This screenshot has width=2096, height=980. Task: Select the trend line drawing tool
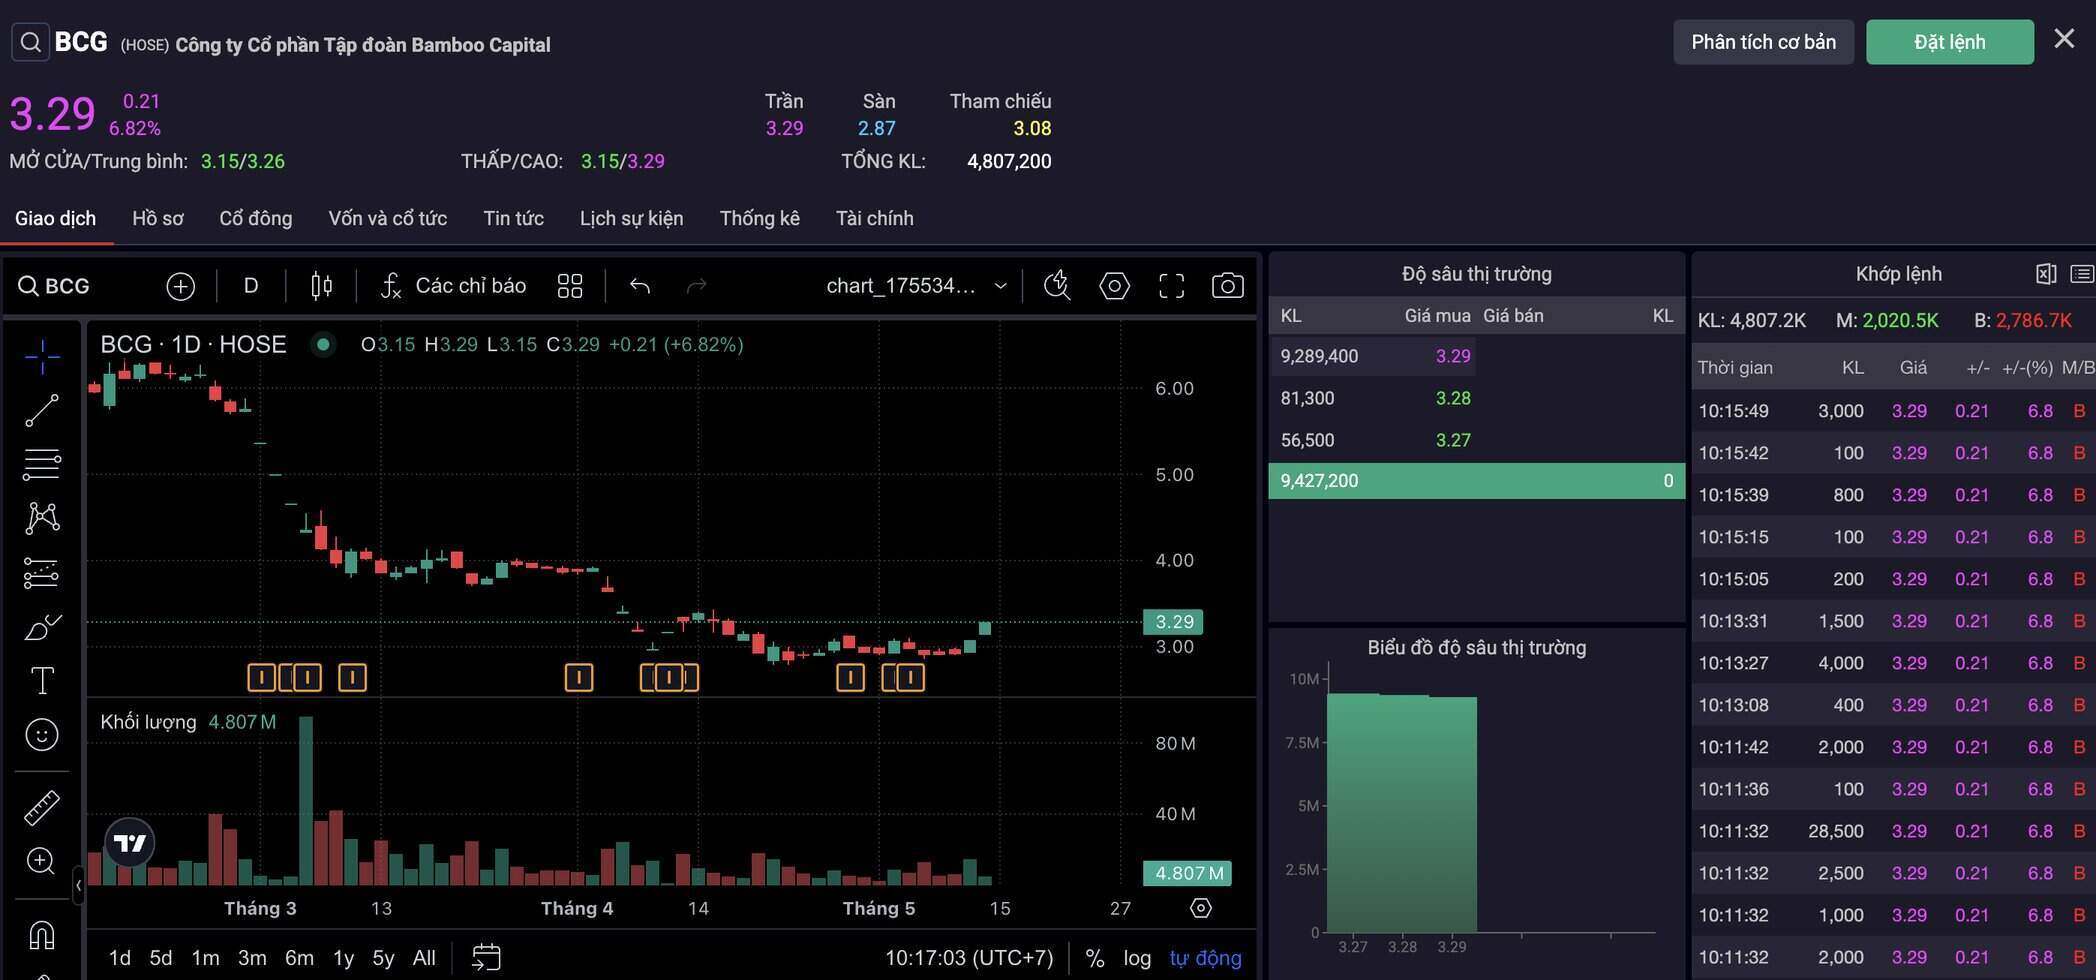point(43,410)
